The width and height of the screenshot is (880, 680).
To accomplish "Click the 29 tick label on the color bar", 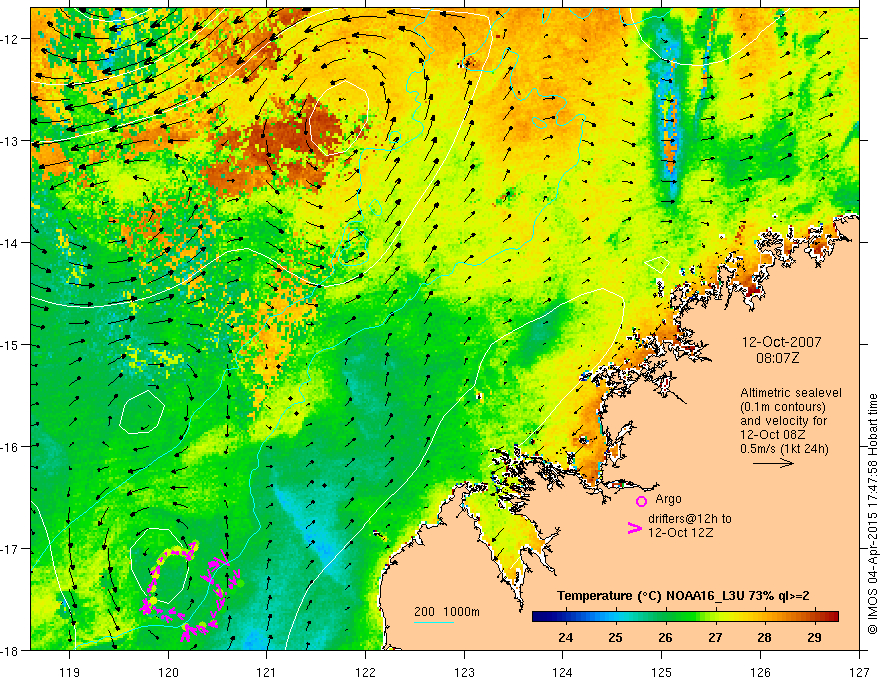I will [814, 637].
